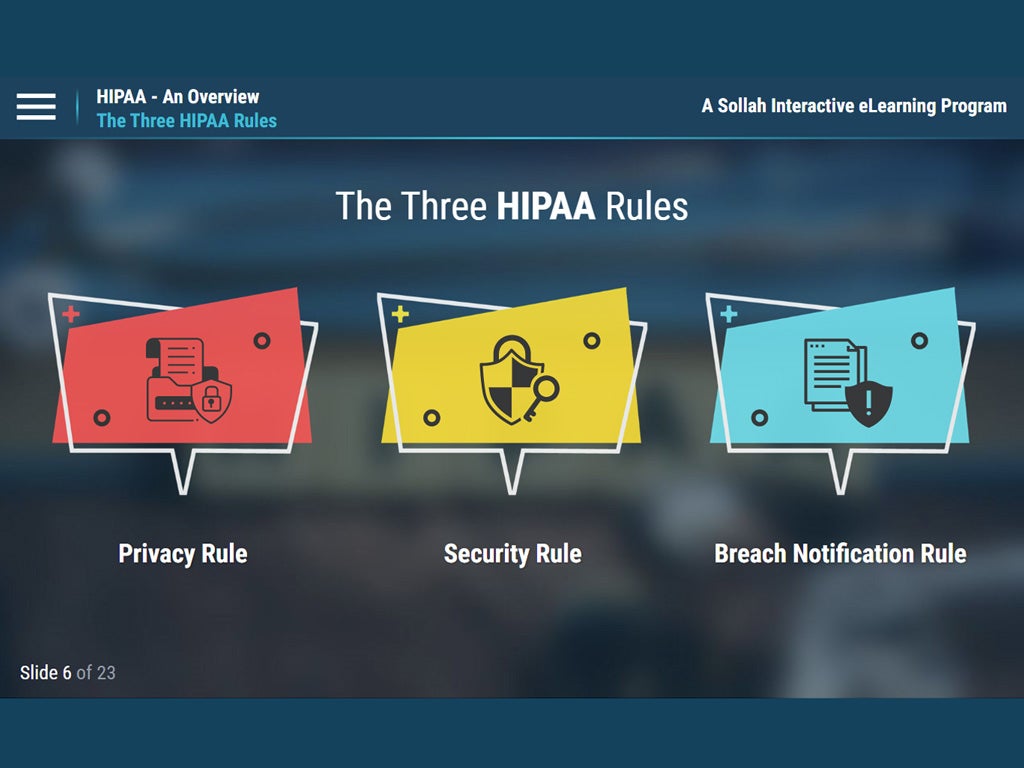
Task: Select the folder and lock privacy icon
Action: [188, 380]
